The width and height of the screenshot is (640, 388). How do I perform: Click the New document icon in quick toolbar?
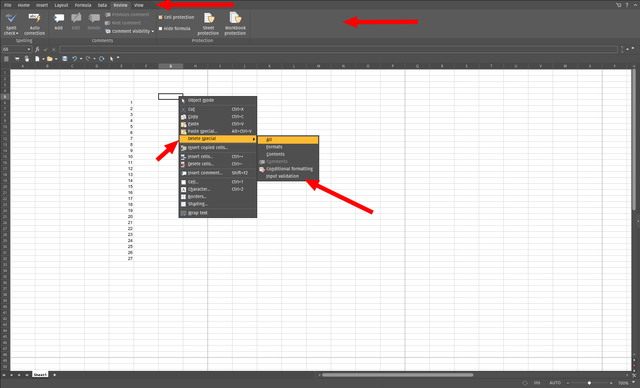37,59
